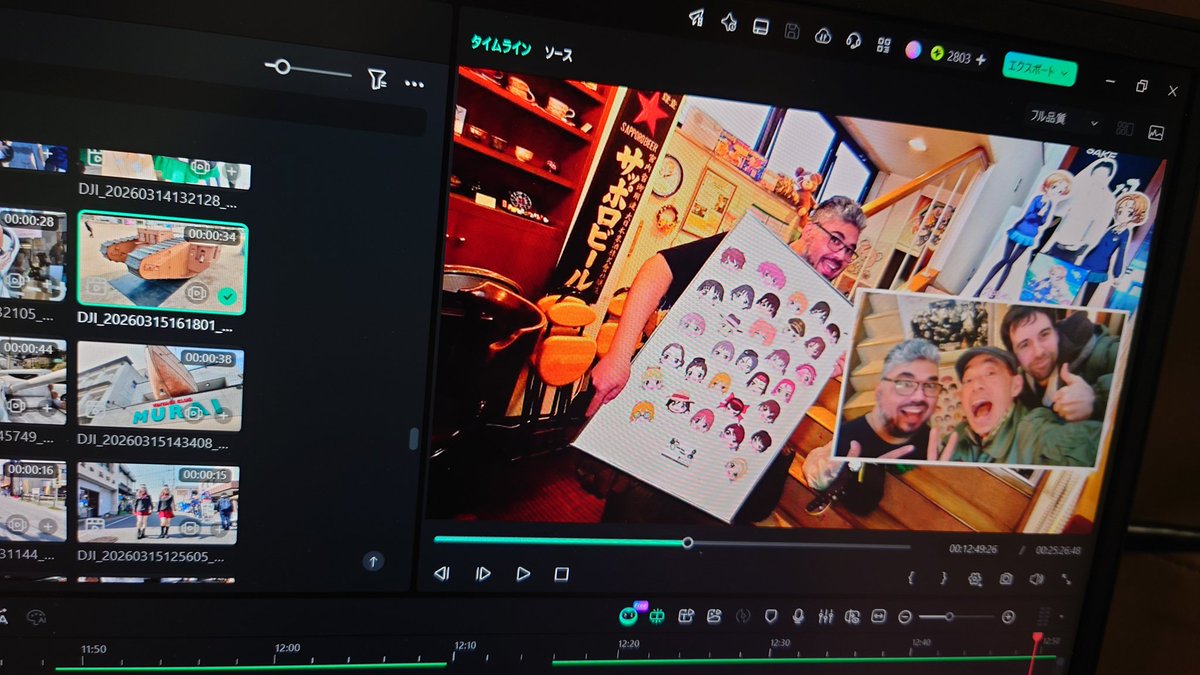The image size is (1200, 675).
Task: Take a snapshot with camera icon
Action: tap(1006, 579)
